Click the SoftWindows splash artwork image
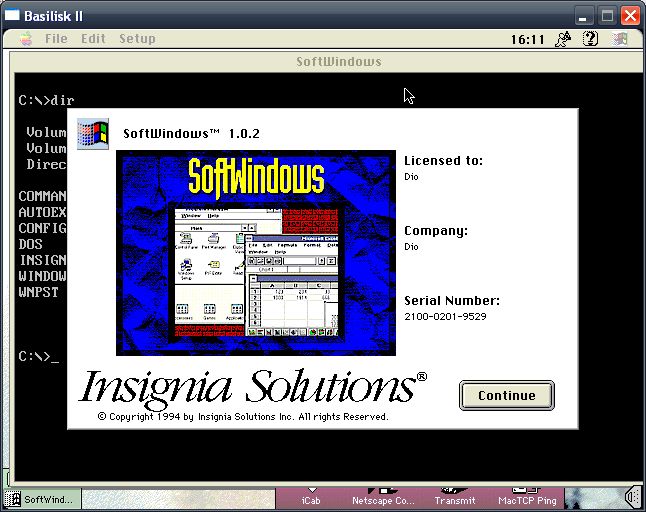Viewport: 646px width, 512px height. tap(256, 253)
